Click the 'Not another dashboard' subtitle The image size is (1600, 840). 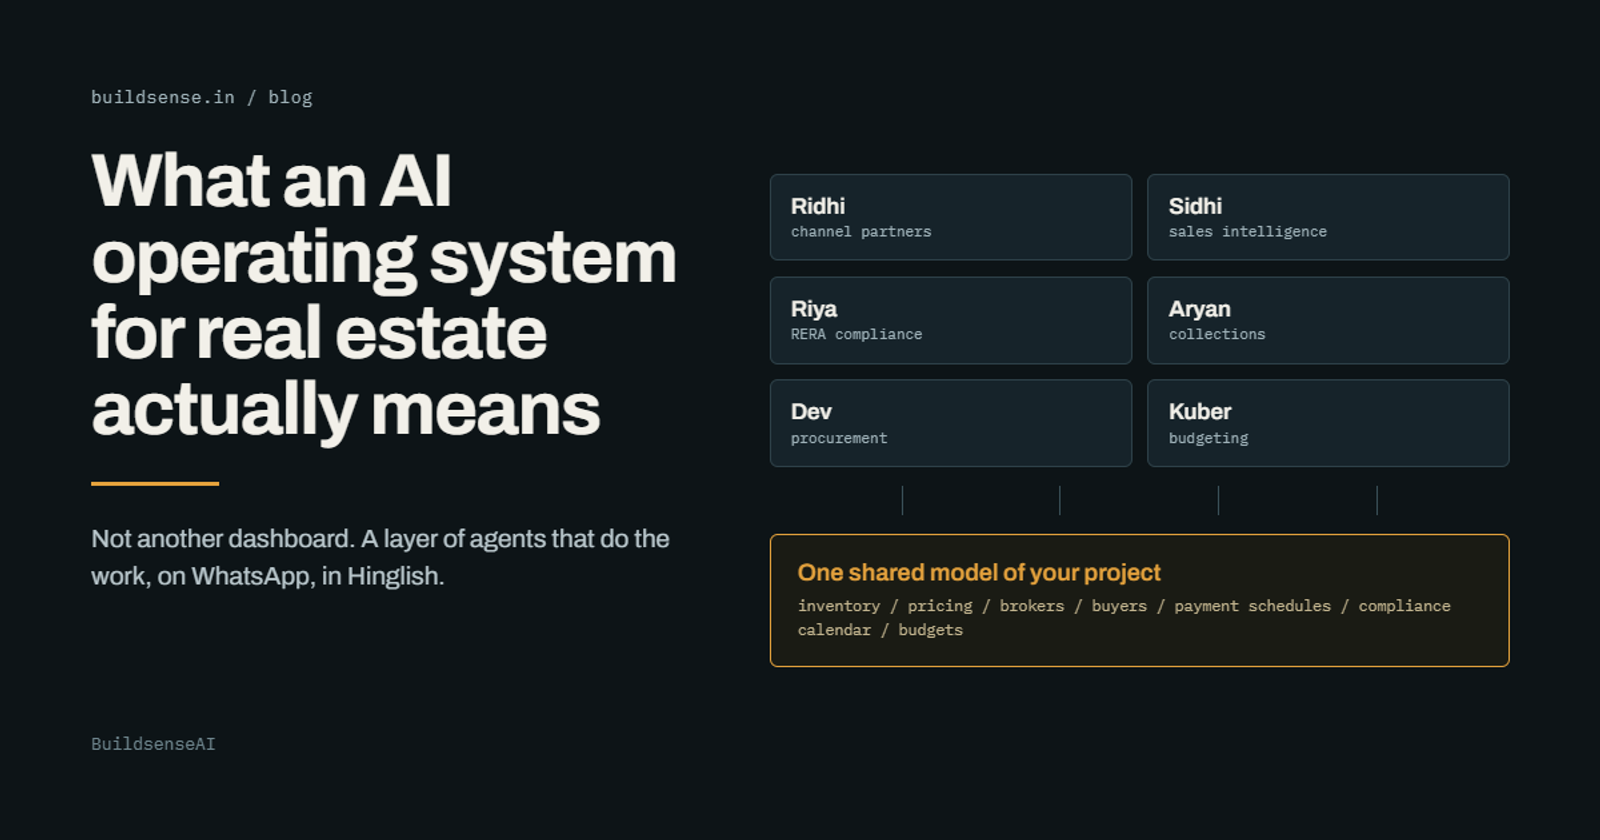(380, 557)
